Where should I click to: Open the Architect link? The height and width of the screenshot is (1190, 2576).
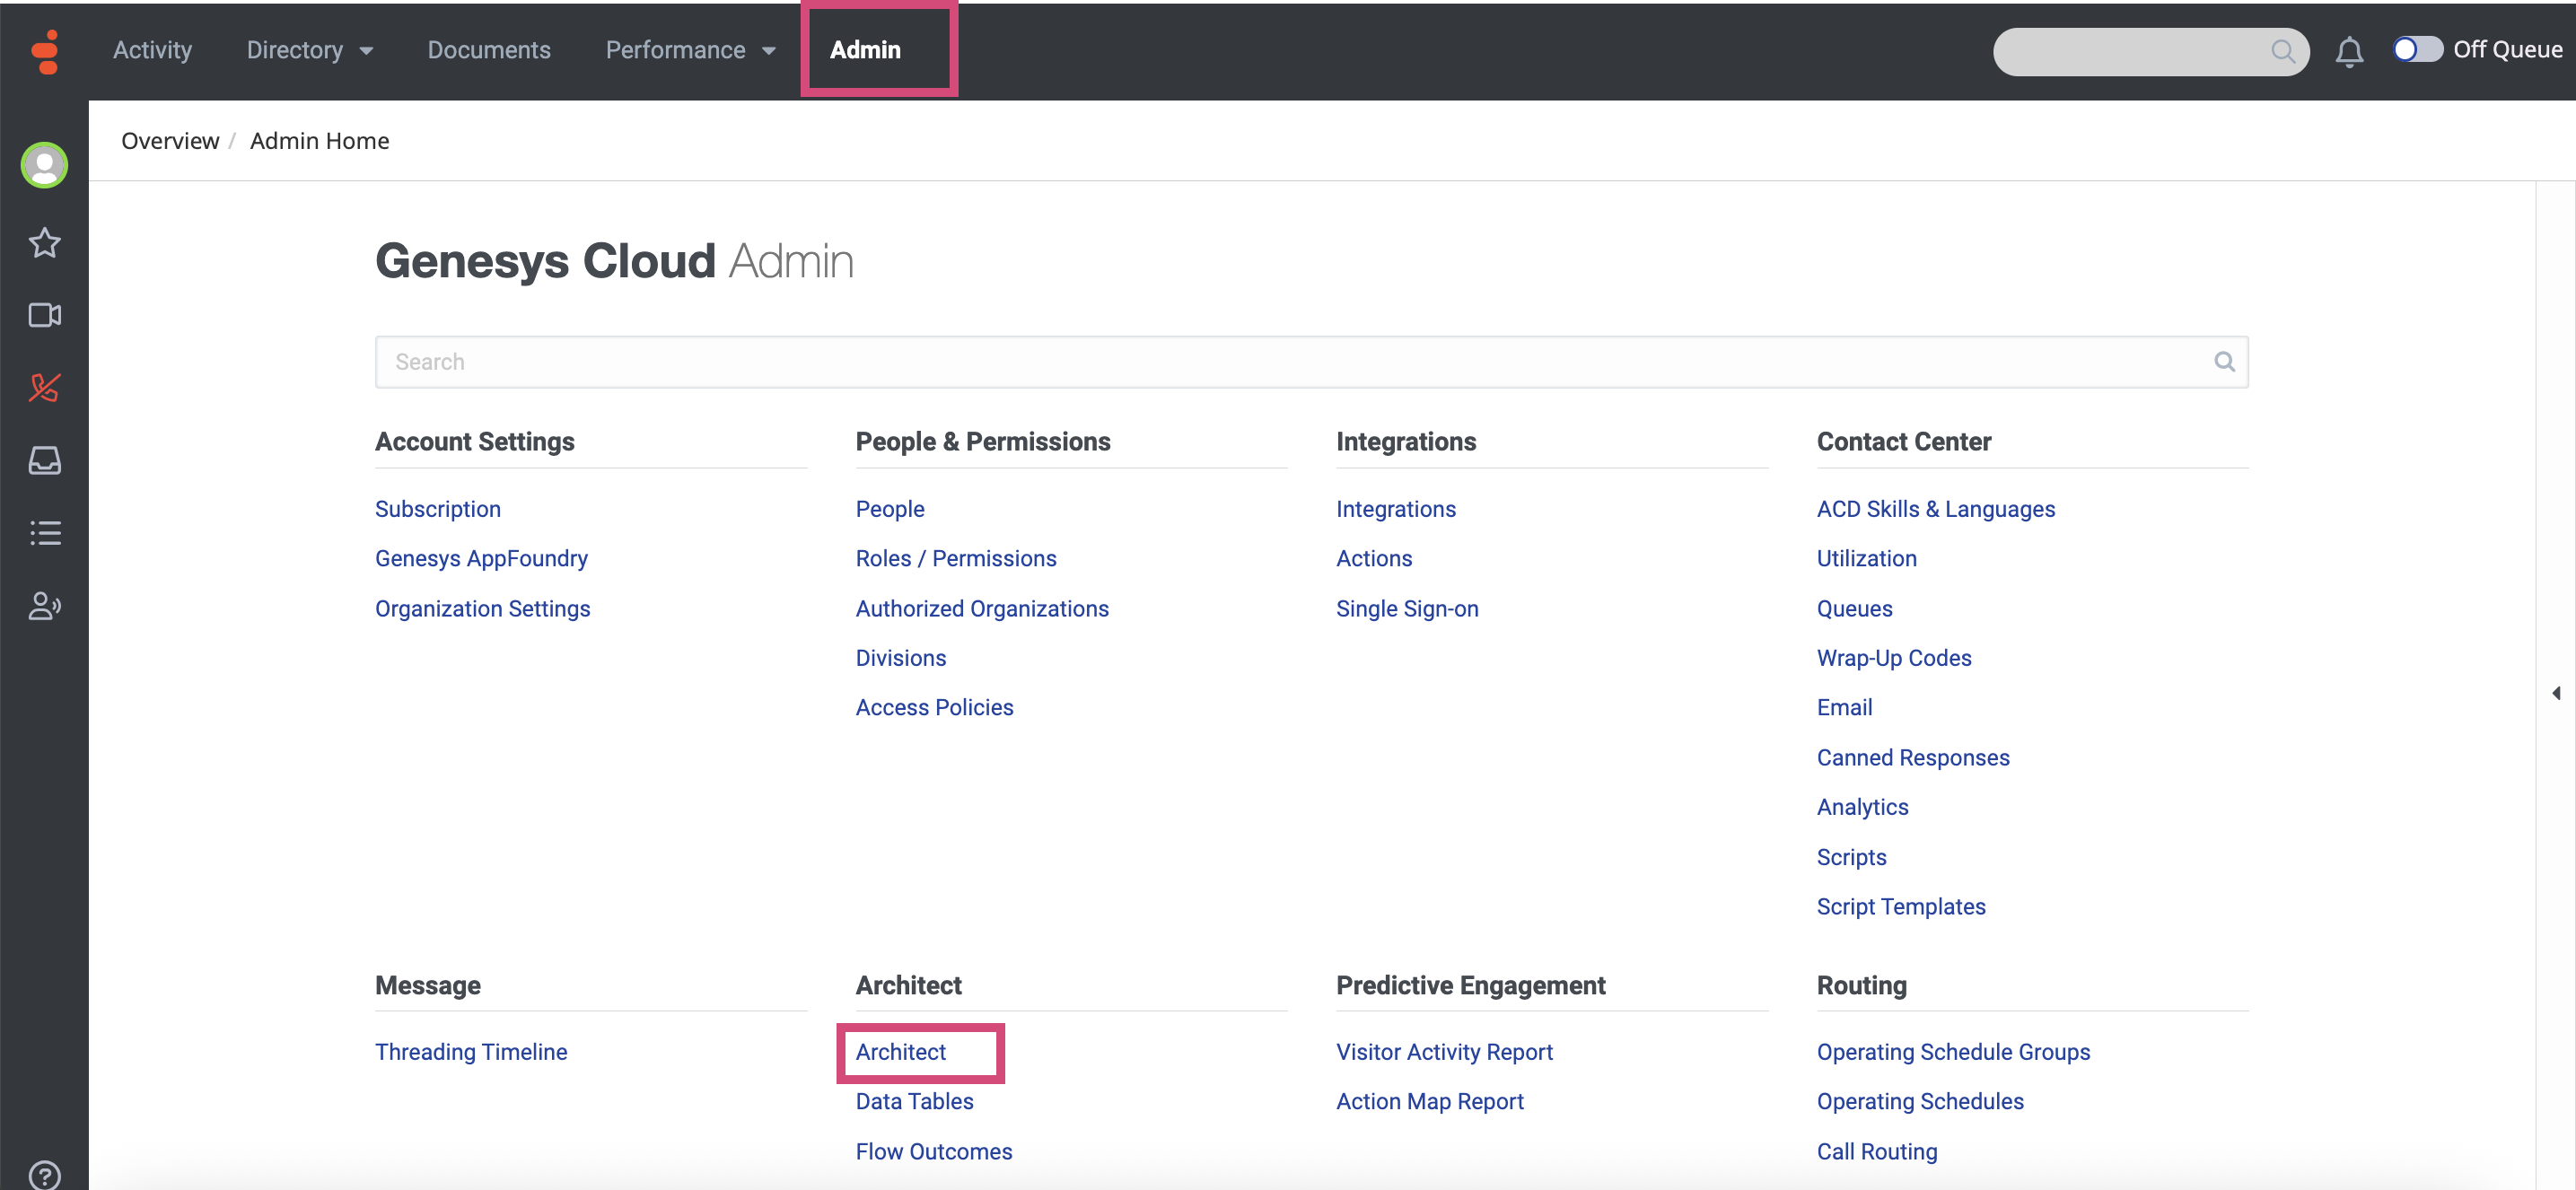(x=900, y=1052)
